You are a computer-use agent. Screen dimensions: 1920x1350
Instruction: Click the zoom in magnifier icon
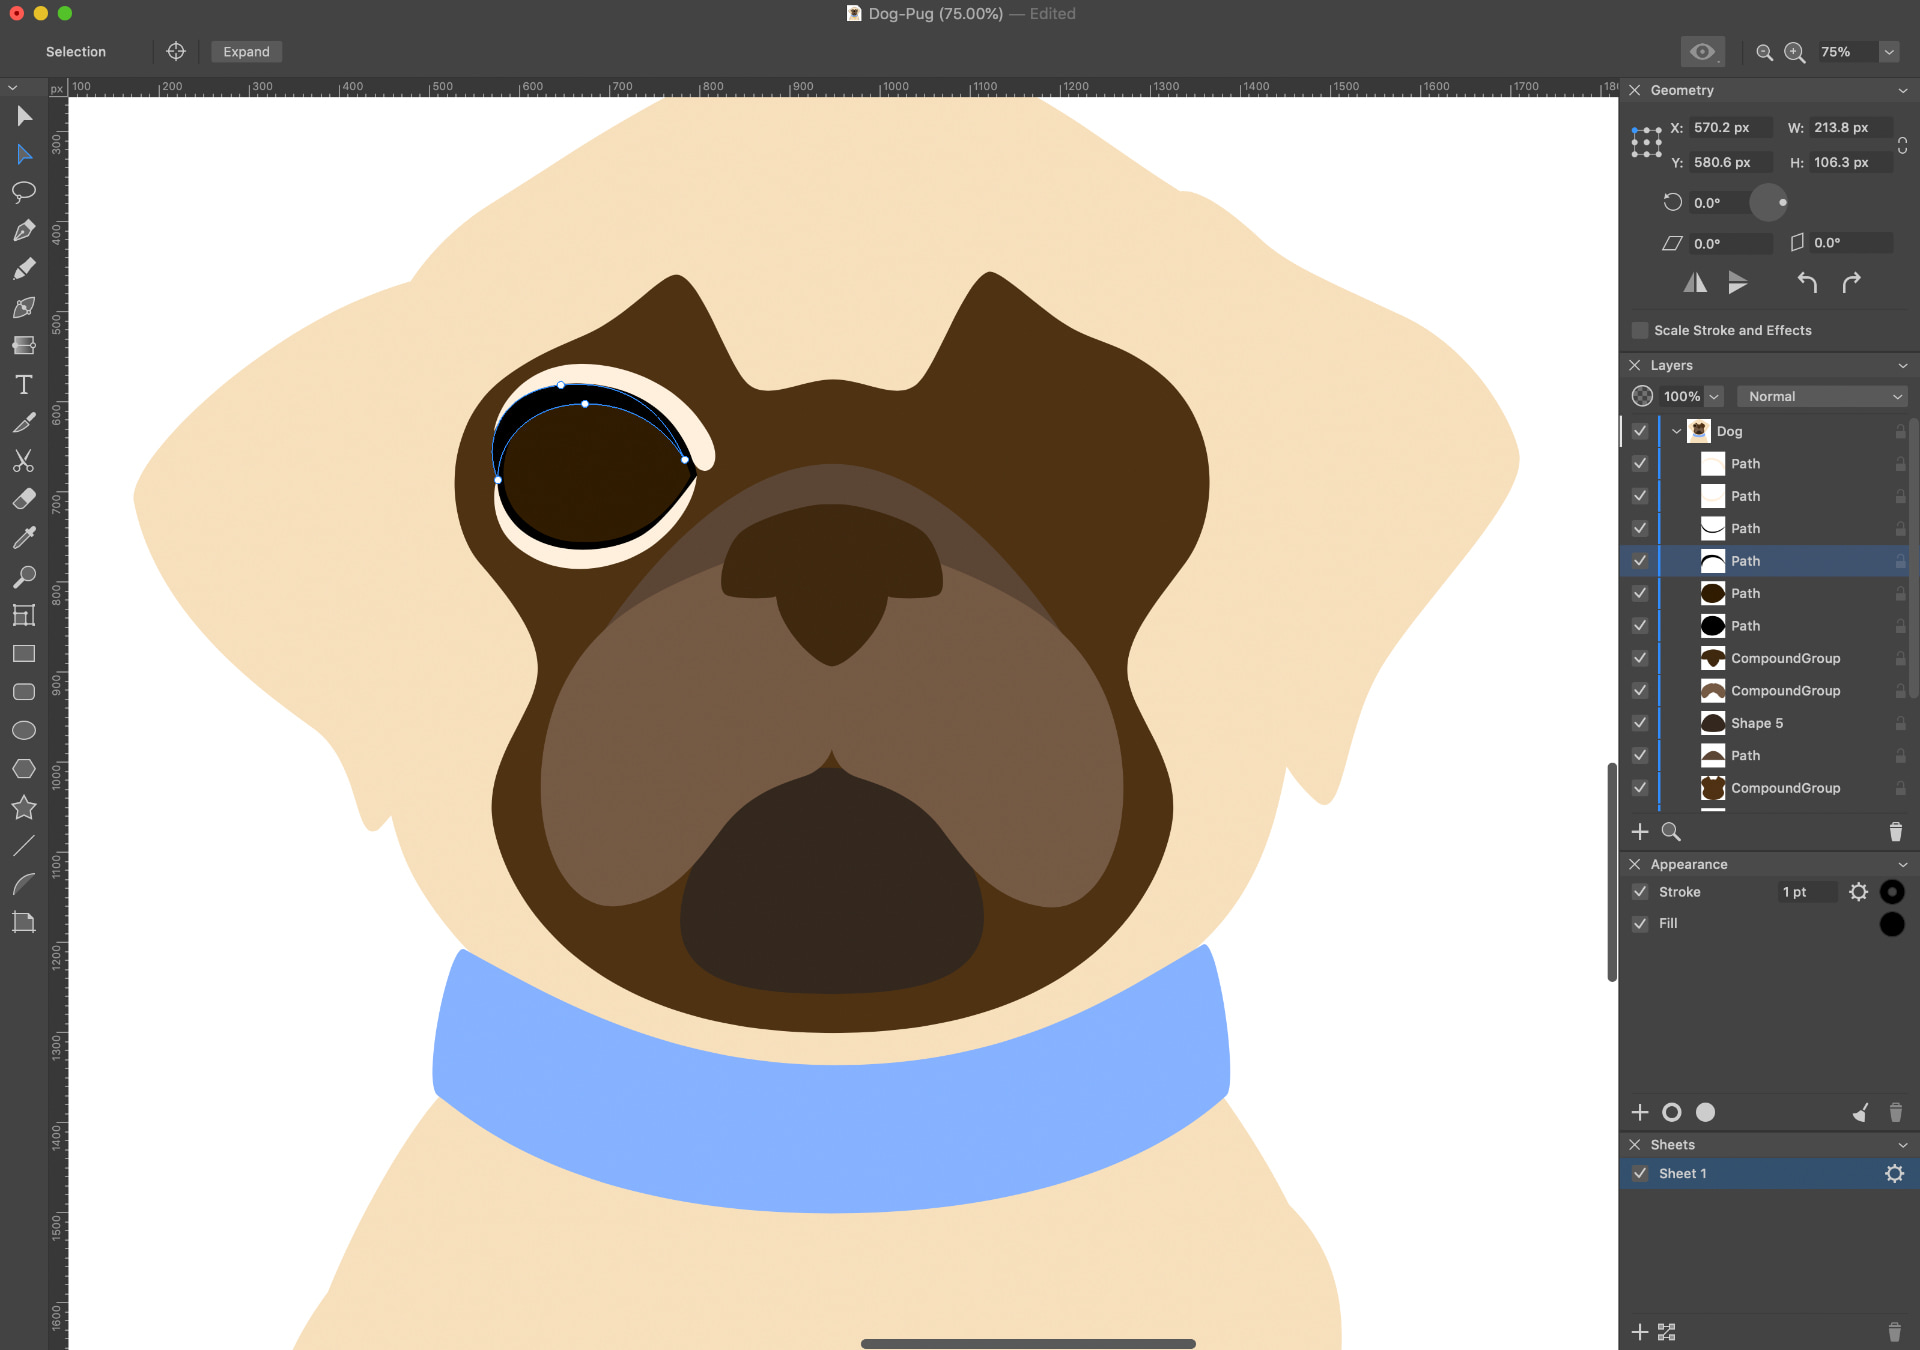pyautogui.click(x=1795, y=52)
